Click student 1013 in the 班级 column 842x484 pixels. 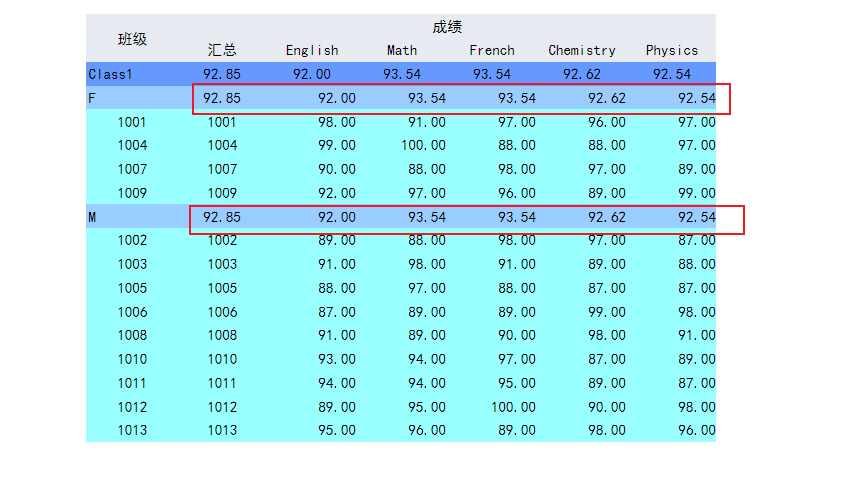click(132, 430)
